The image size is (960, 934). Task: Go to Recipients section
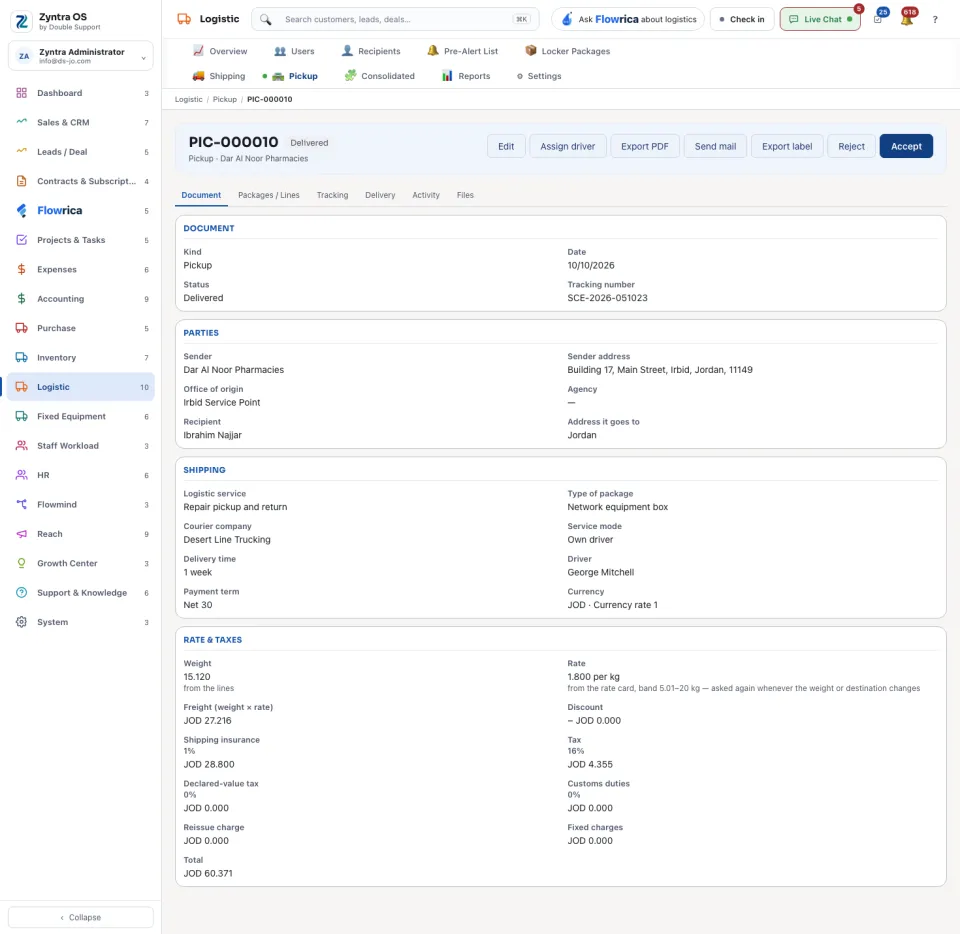coord(371,51)
